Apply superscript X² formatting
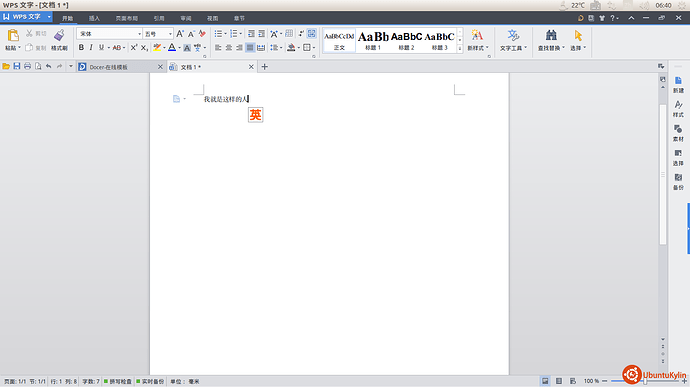 coord(134,48)
